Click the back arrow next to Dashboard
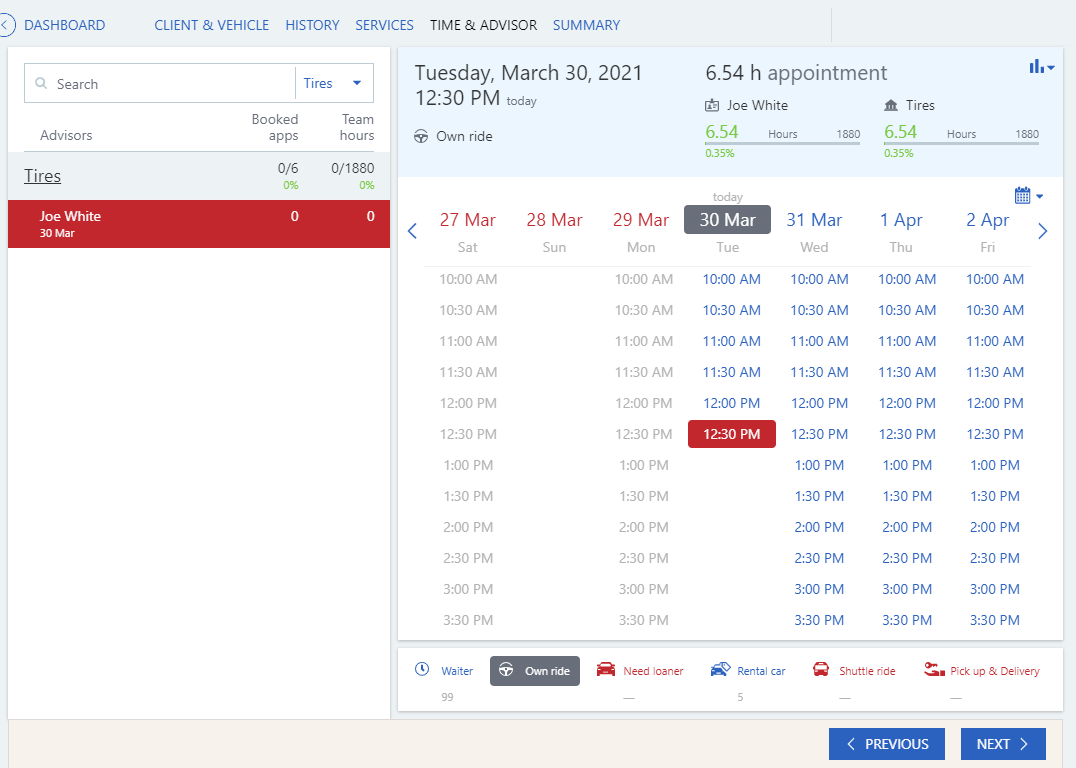1076x768 pixels. tap(6, 25)
